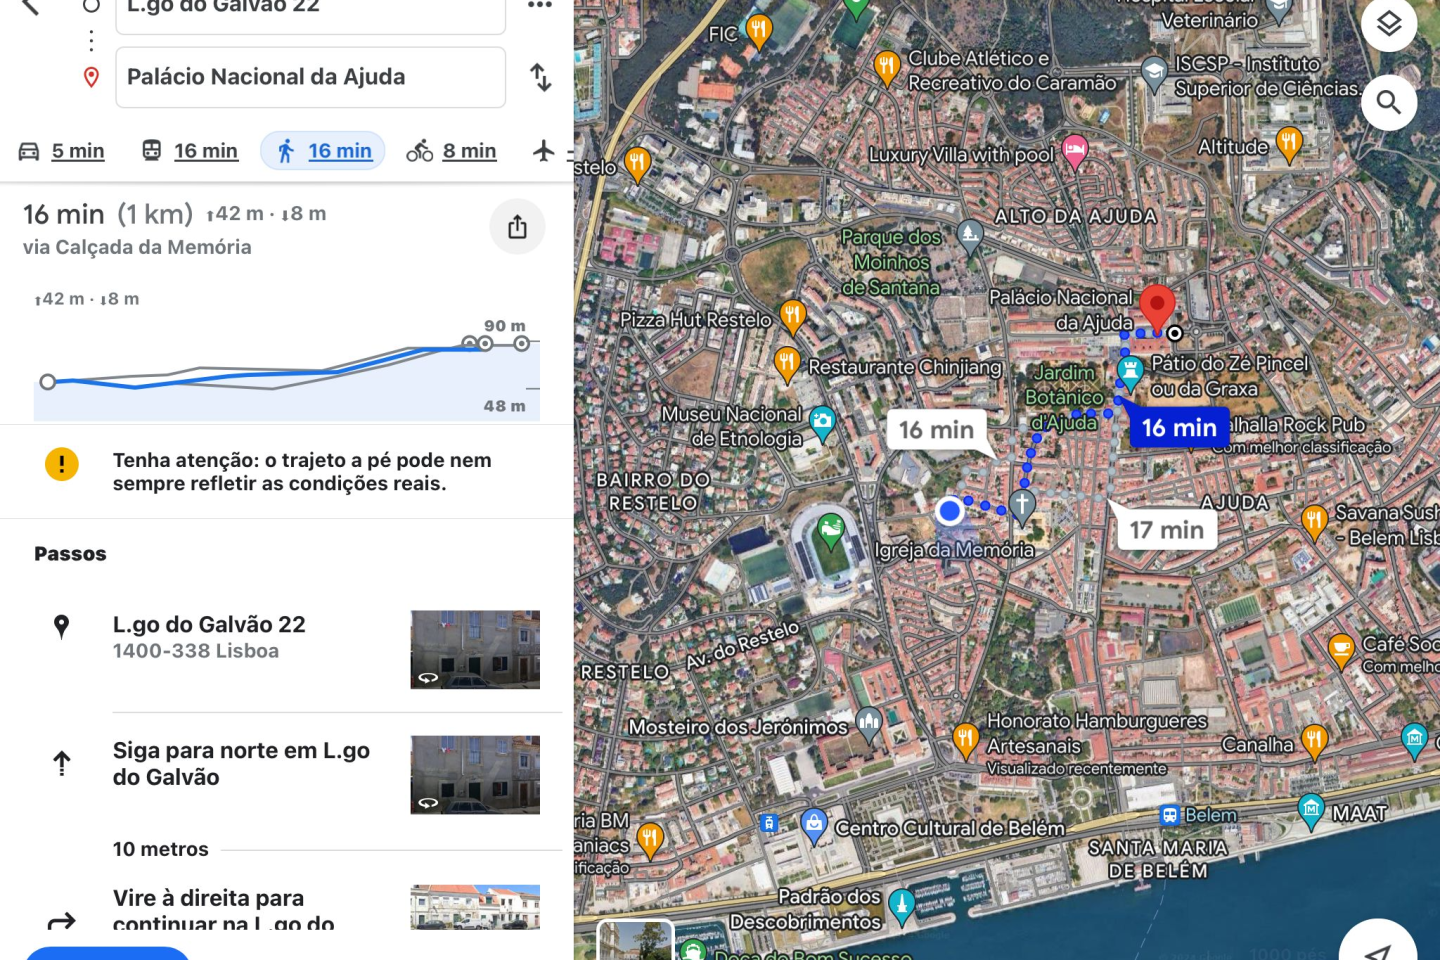Open Café Soc bar marker
Viewport: 1440px width, 960px height.
[x=1342, y=651]
